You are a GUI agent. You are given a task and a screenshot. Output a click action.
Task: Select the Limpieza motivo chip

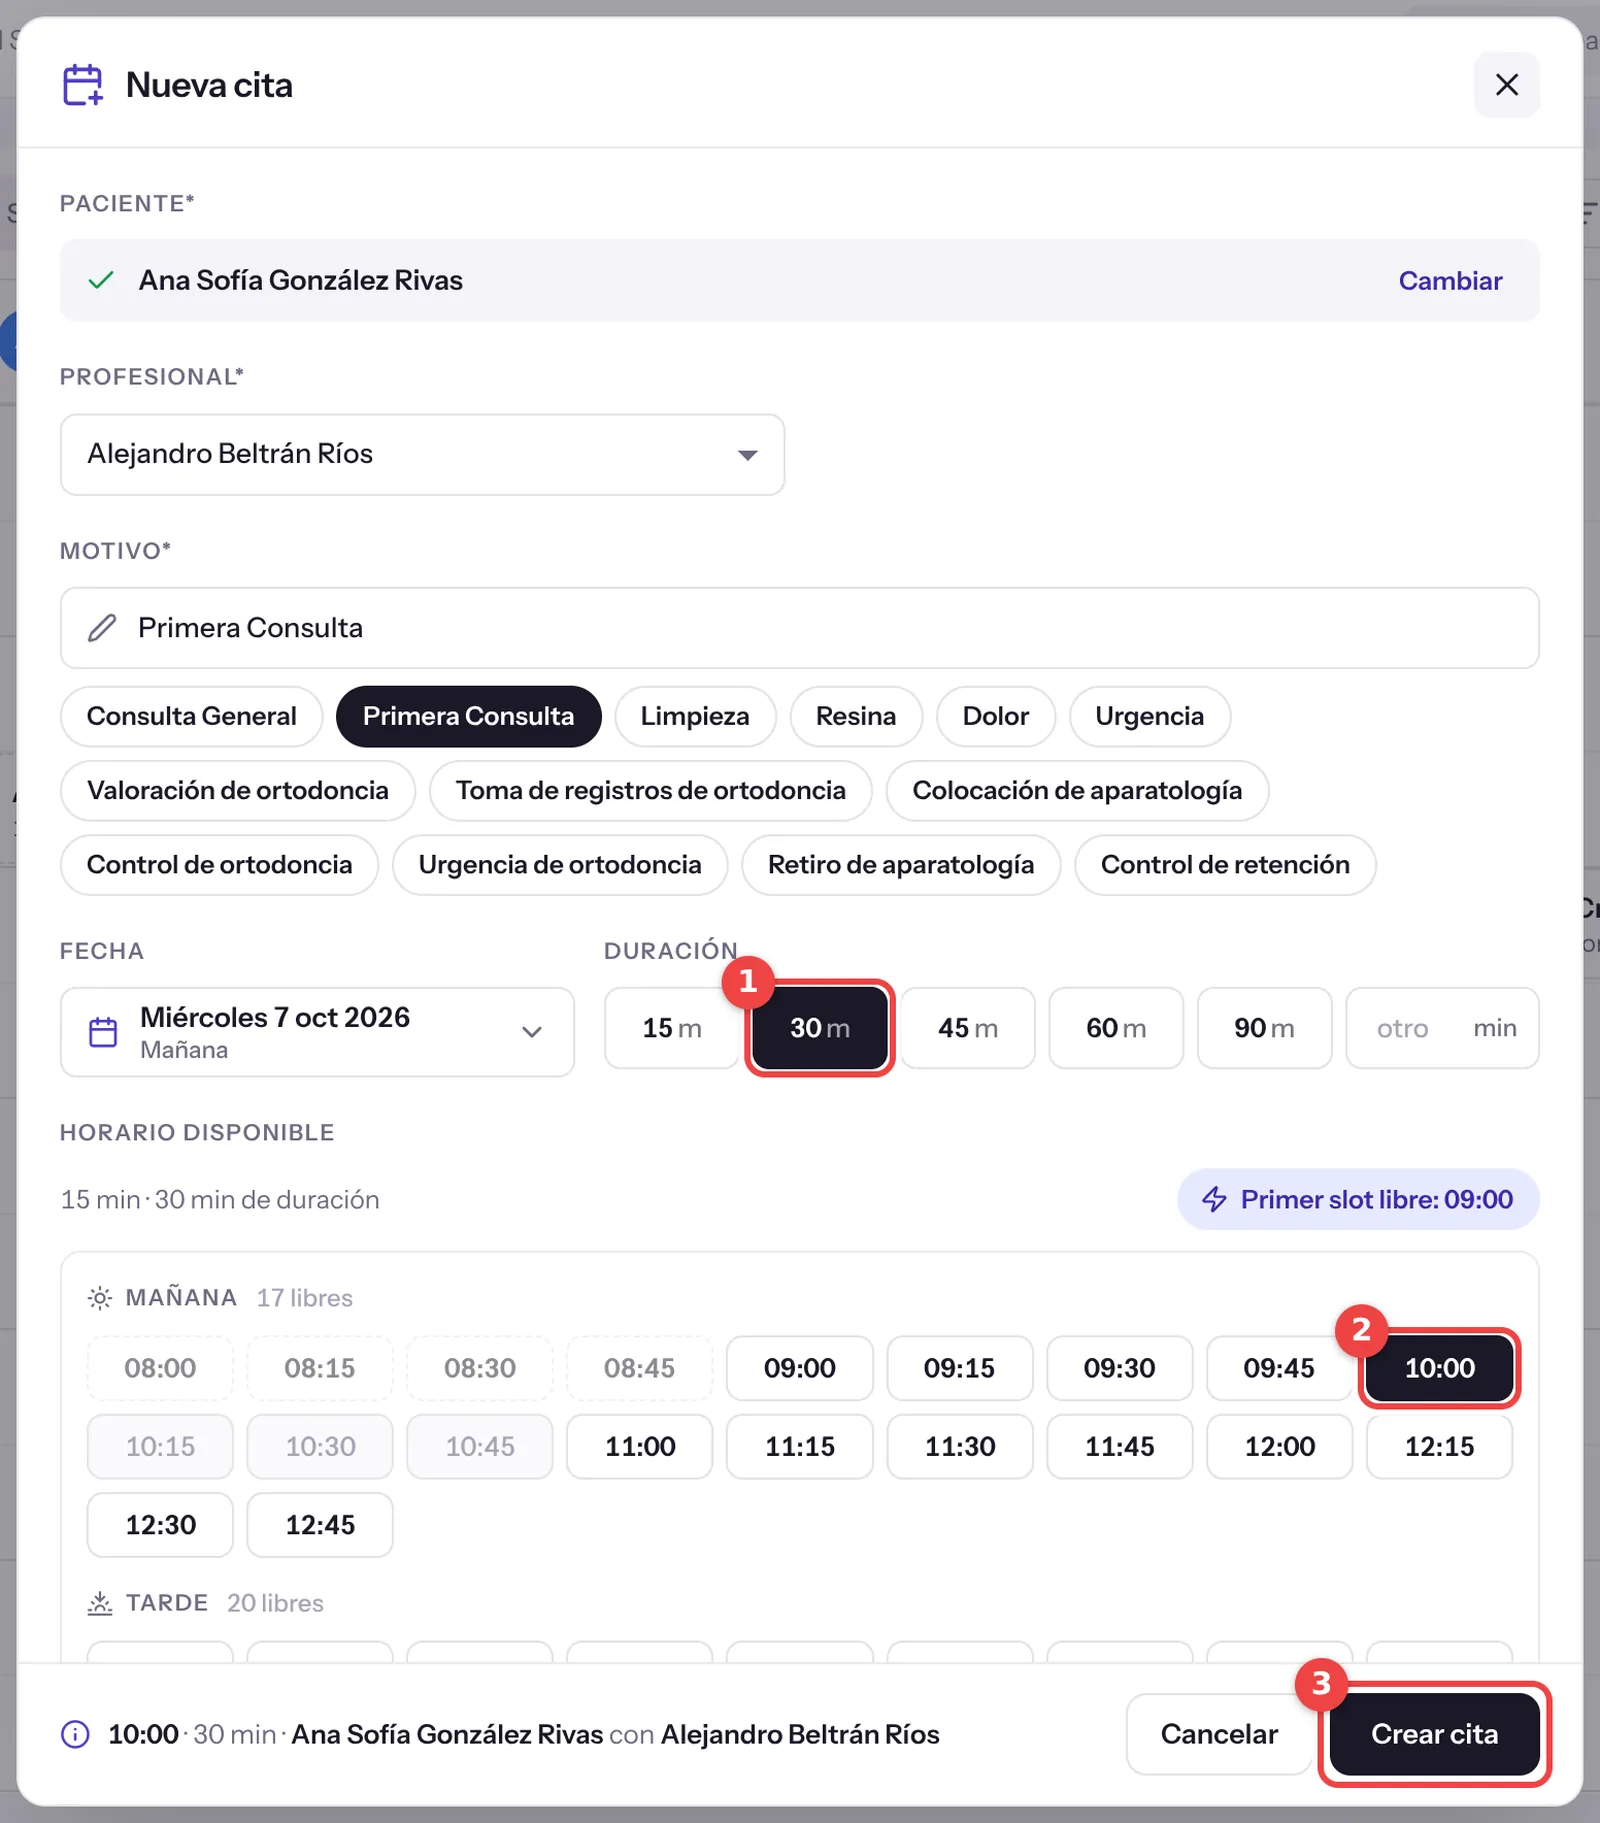(695, 716)
